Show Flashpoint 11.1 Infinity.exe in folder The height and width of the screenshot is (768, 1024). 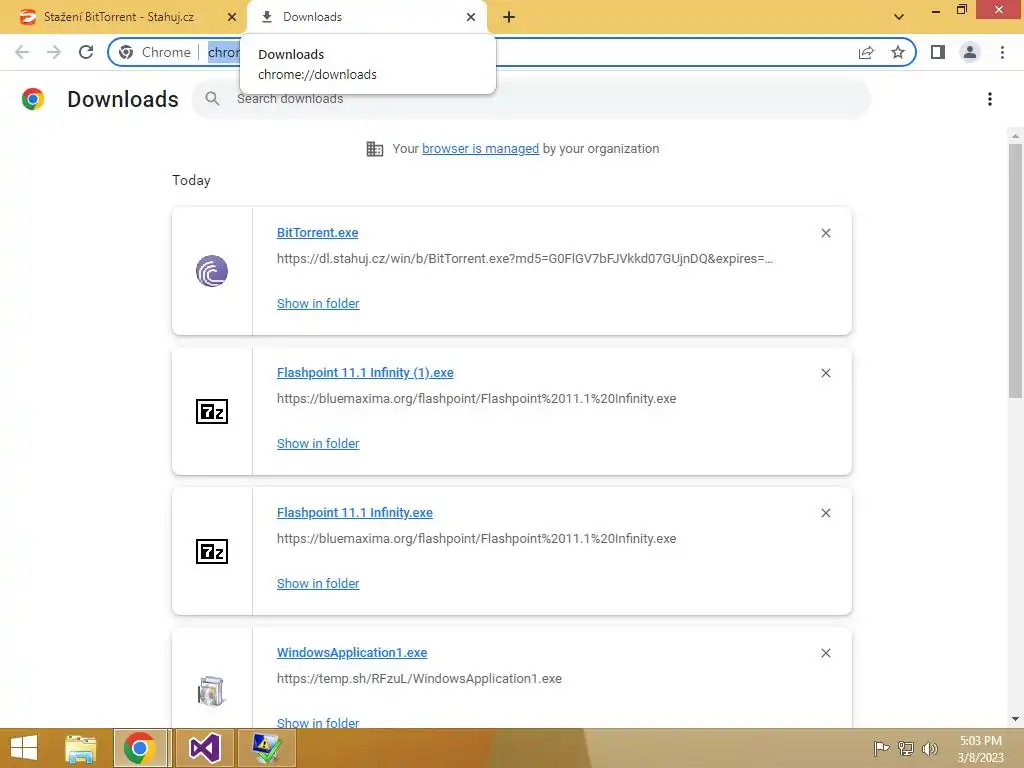318,584
